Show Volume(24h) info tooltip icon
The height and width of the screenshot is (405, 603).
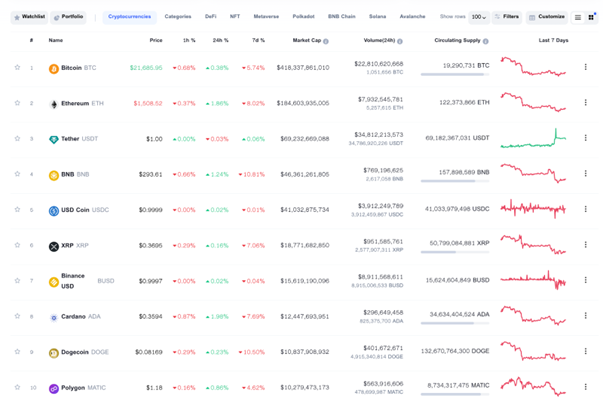click(x=400, y=41)
